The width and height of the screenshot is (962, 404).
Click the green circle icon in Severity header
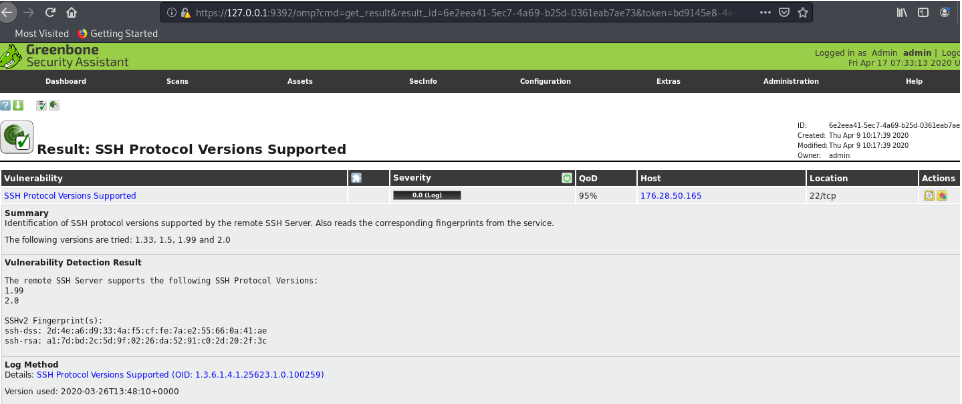pyautogui.click(x=566, y=178)
